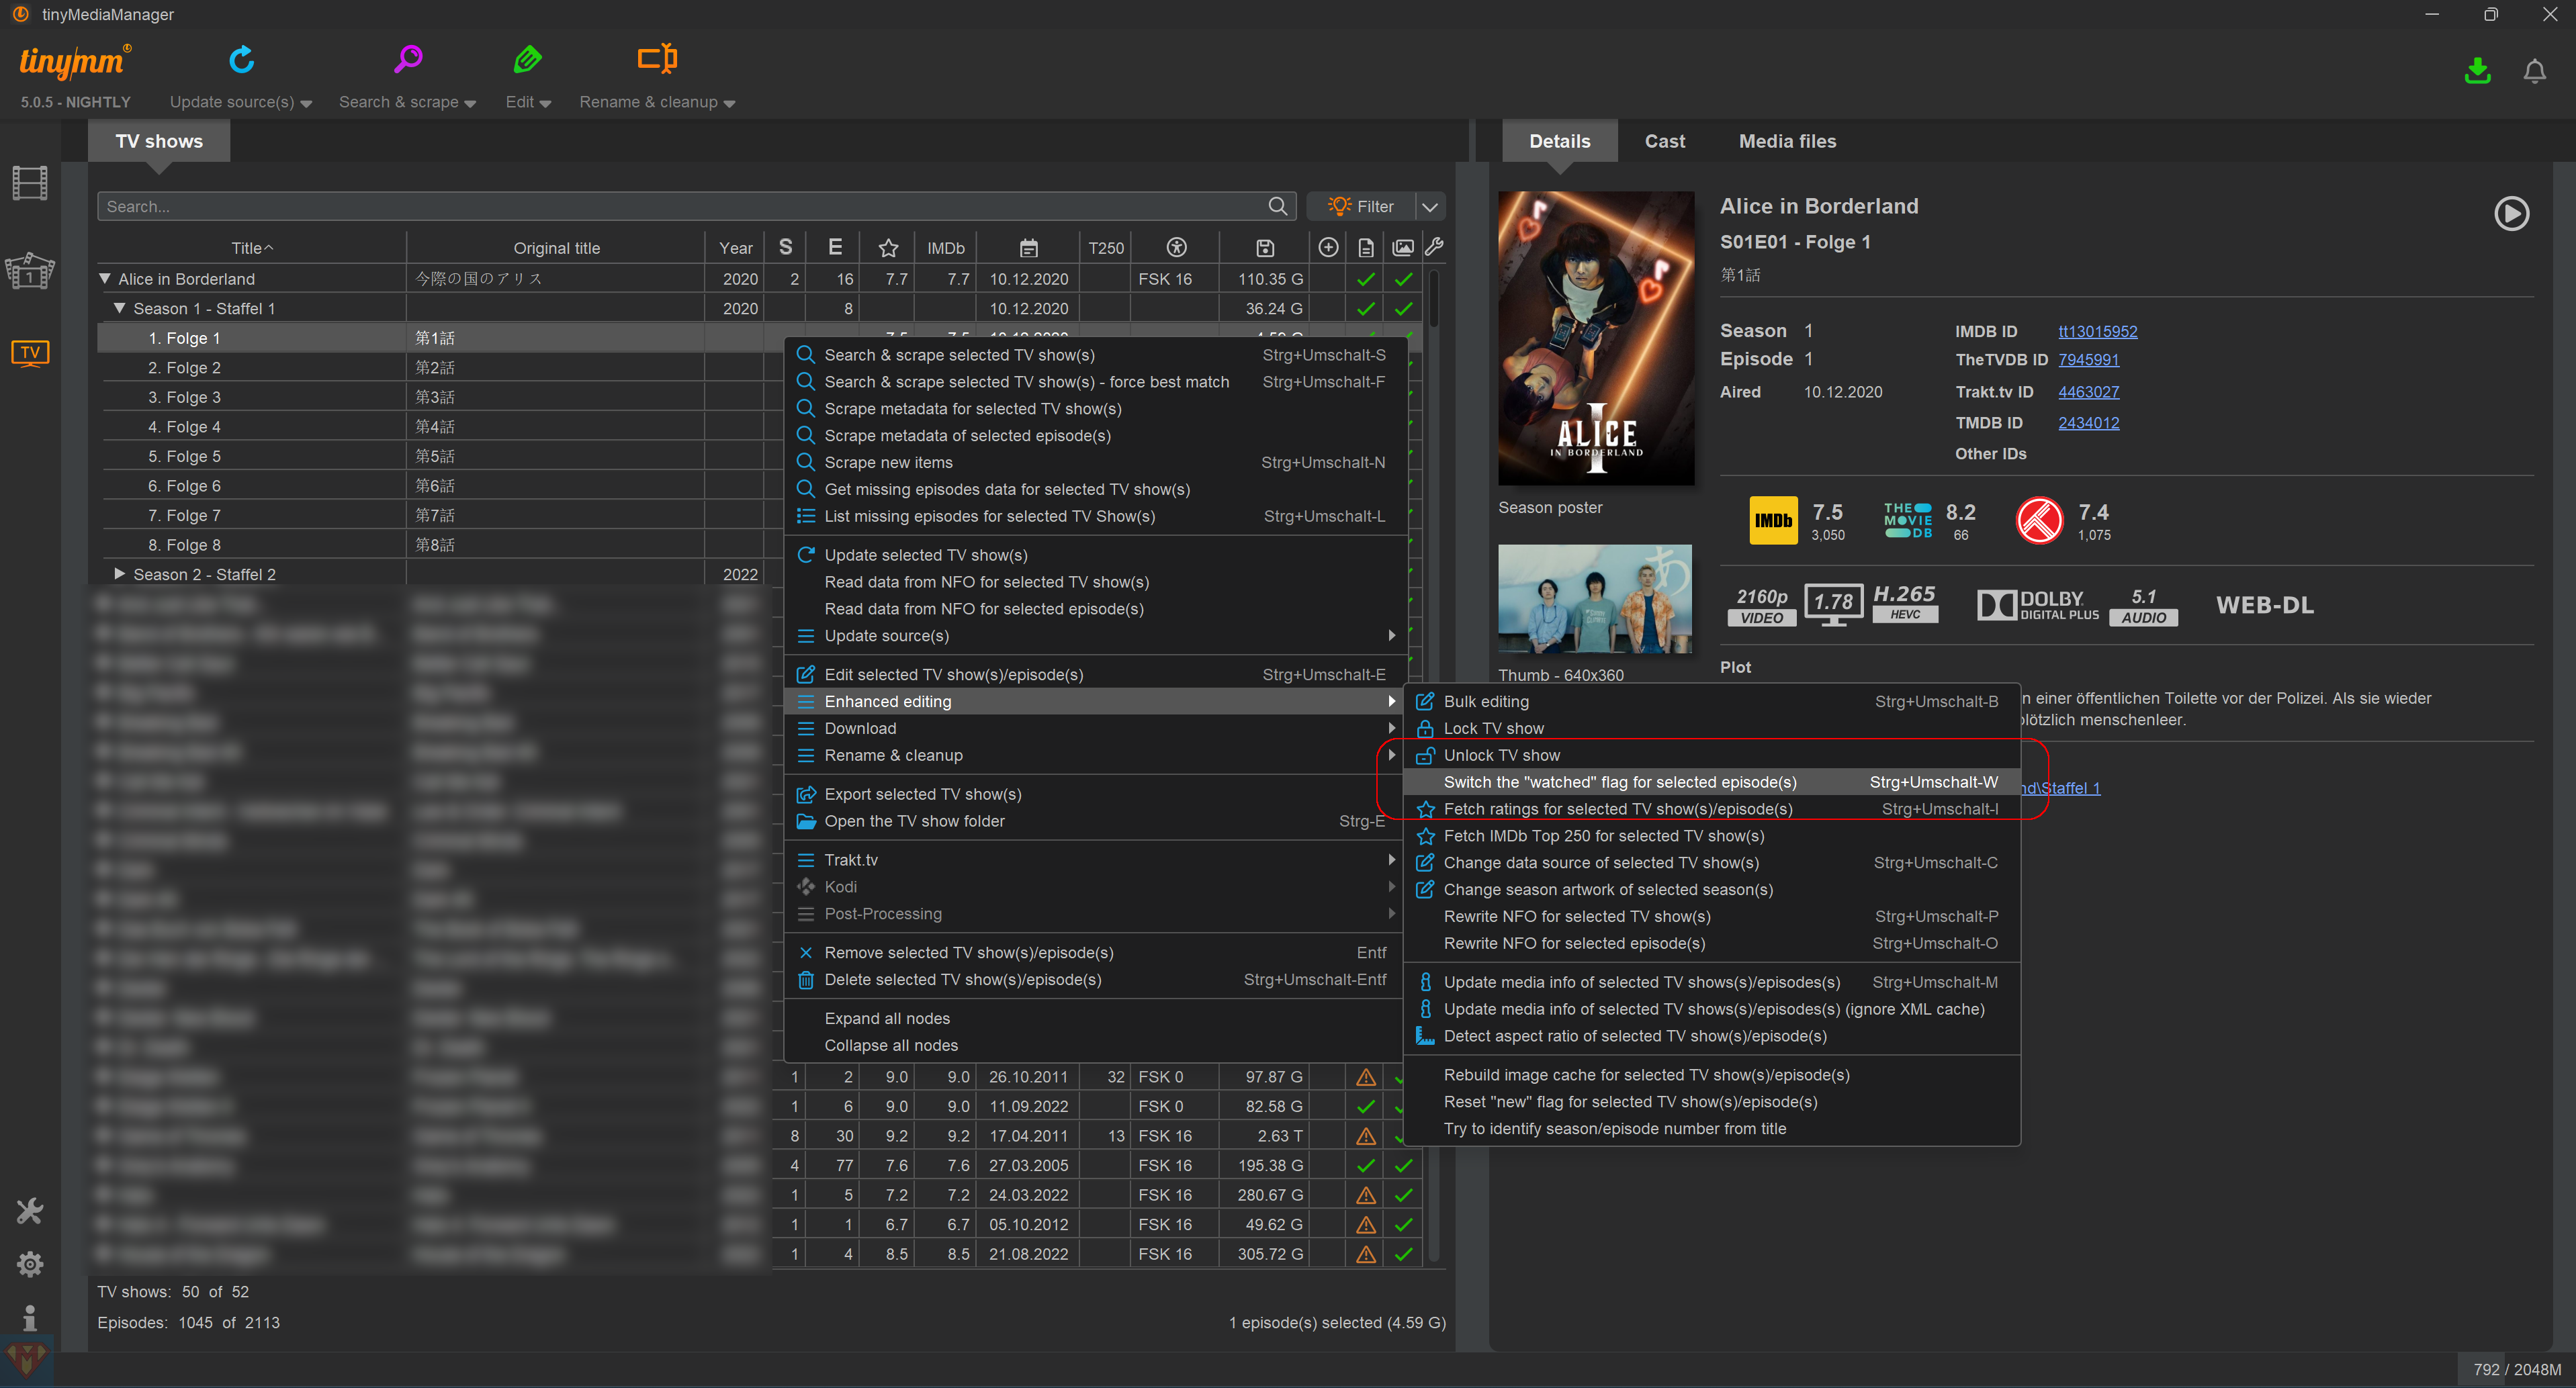
Task: Click the episode thumb image
Action: click(x=1594, y=599)
